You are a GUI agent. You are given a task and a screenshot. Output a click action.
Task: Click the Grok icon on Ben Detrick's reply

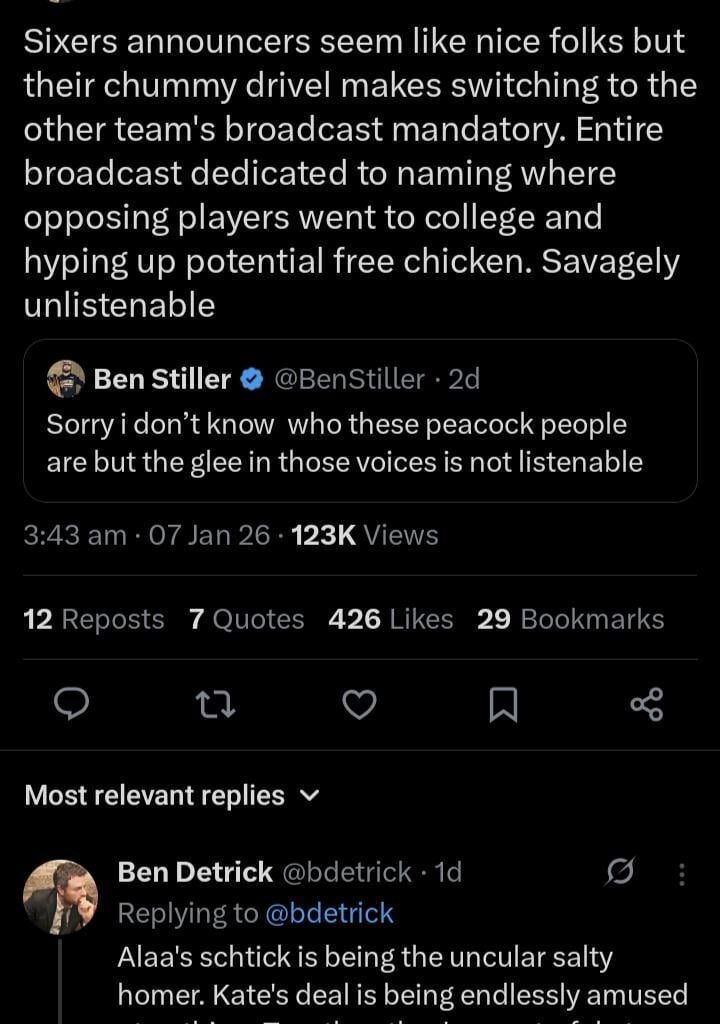click(x=620, y=873)
